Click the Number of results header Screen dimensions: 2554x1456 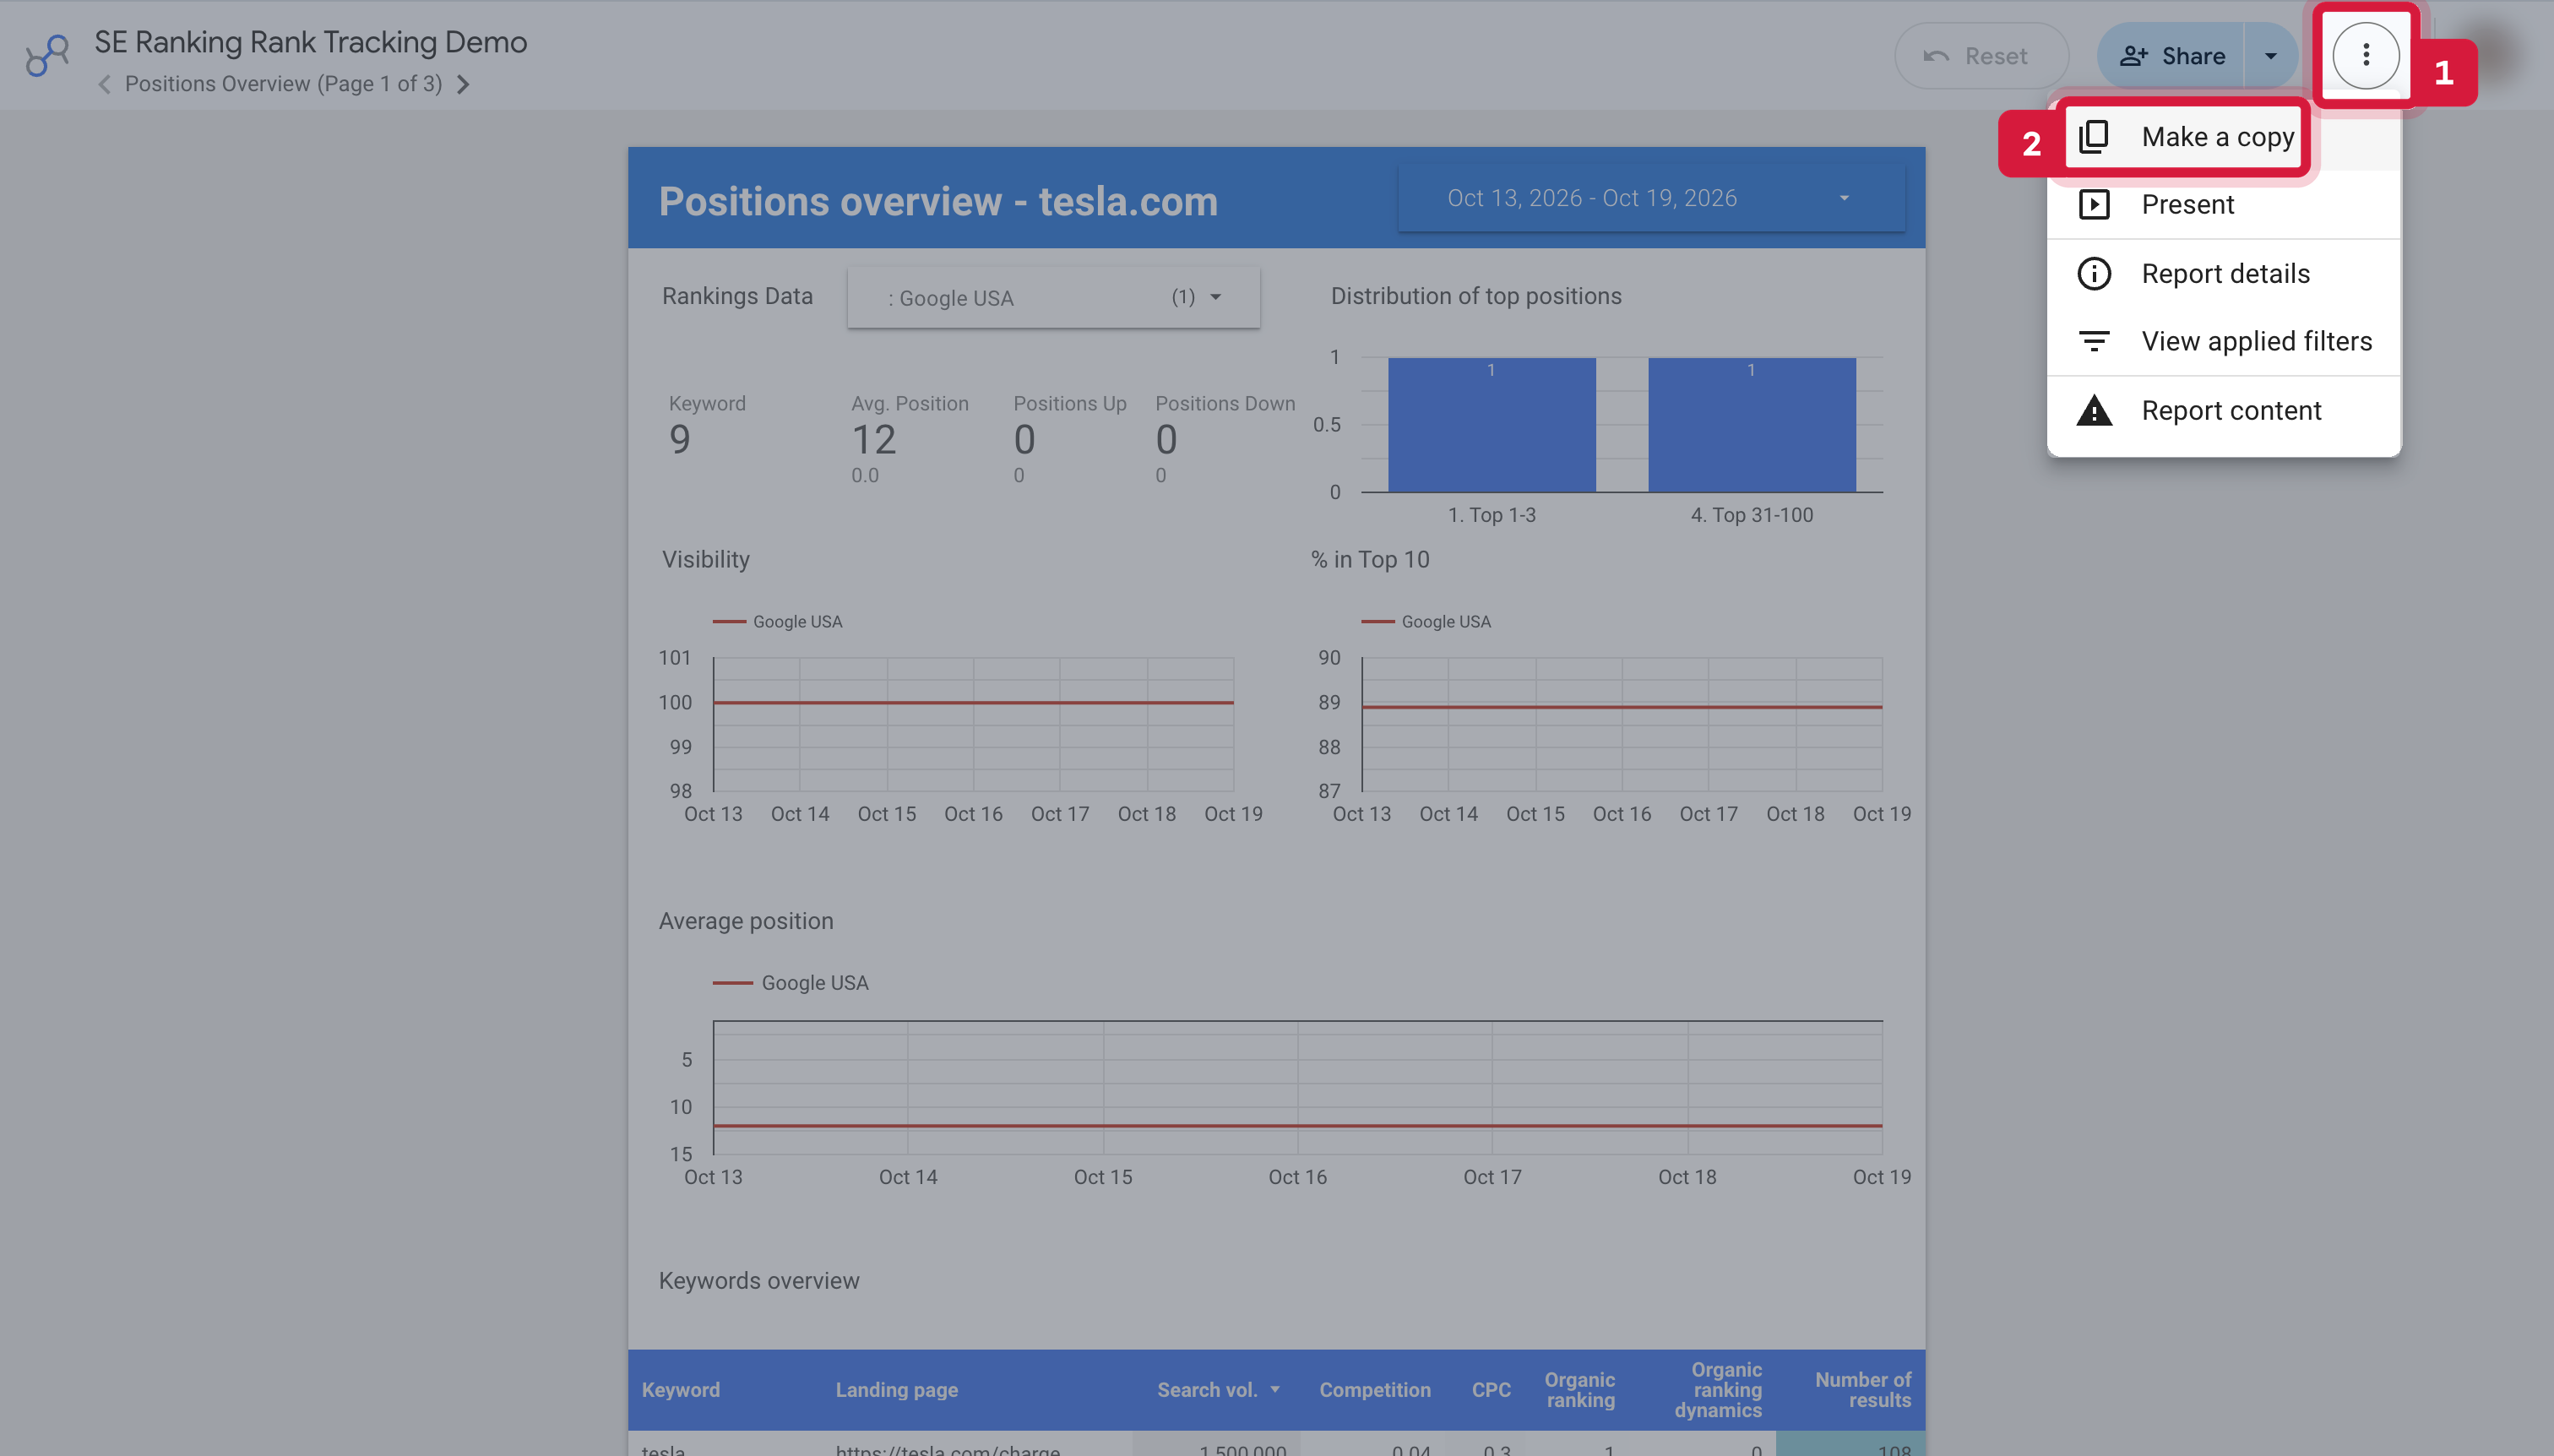point(1862,1389)
